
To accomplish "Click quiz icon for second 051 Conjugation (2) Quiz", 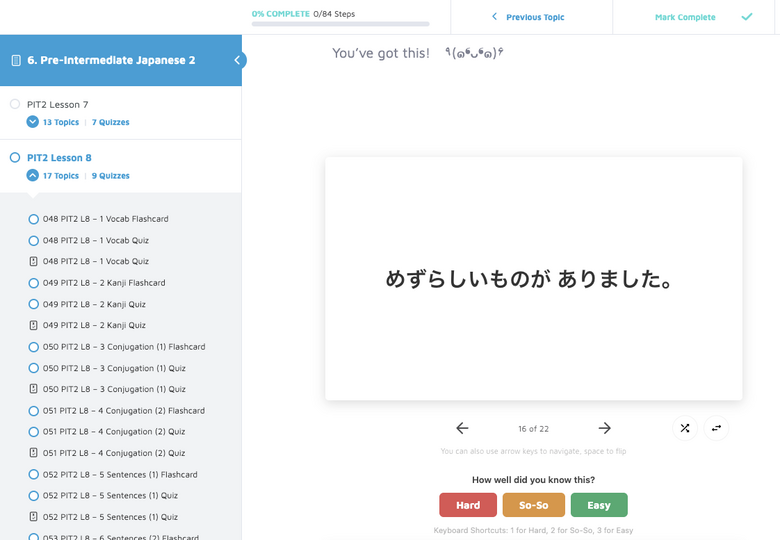I will (33, 453).
